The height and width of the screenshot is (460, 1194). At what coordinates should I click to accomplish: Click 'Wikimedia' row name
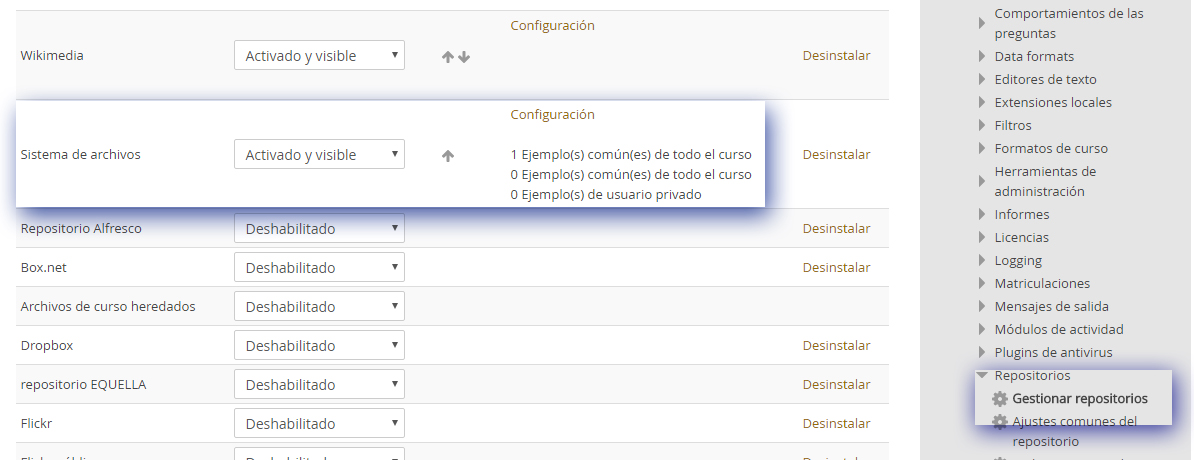tap(52, 56)
